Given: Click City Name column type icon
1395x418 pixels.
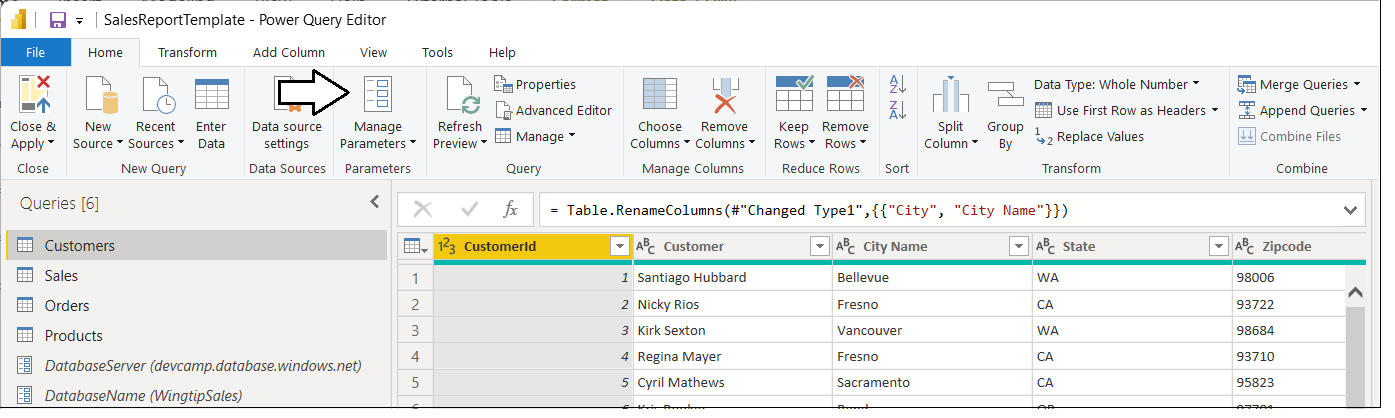Looking at the screenshot, I should [845, 246].
